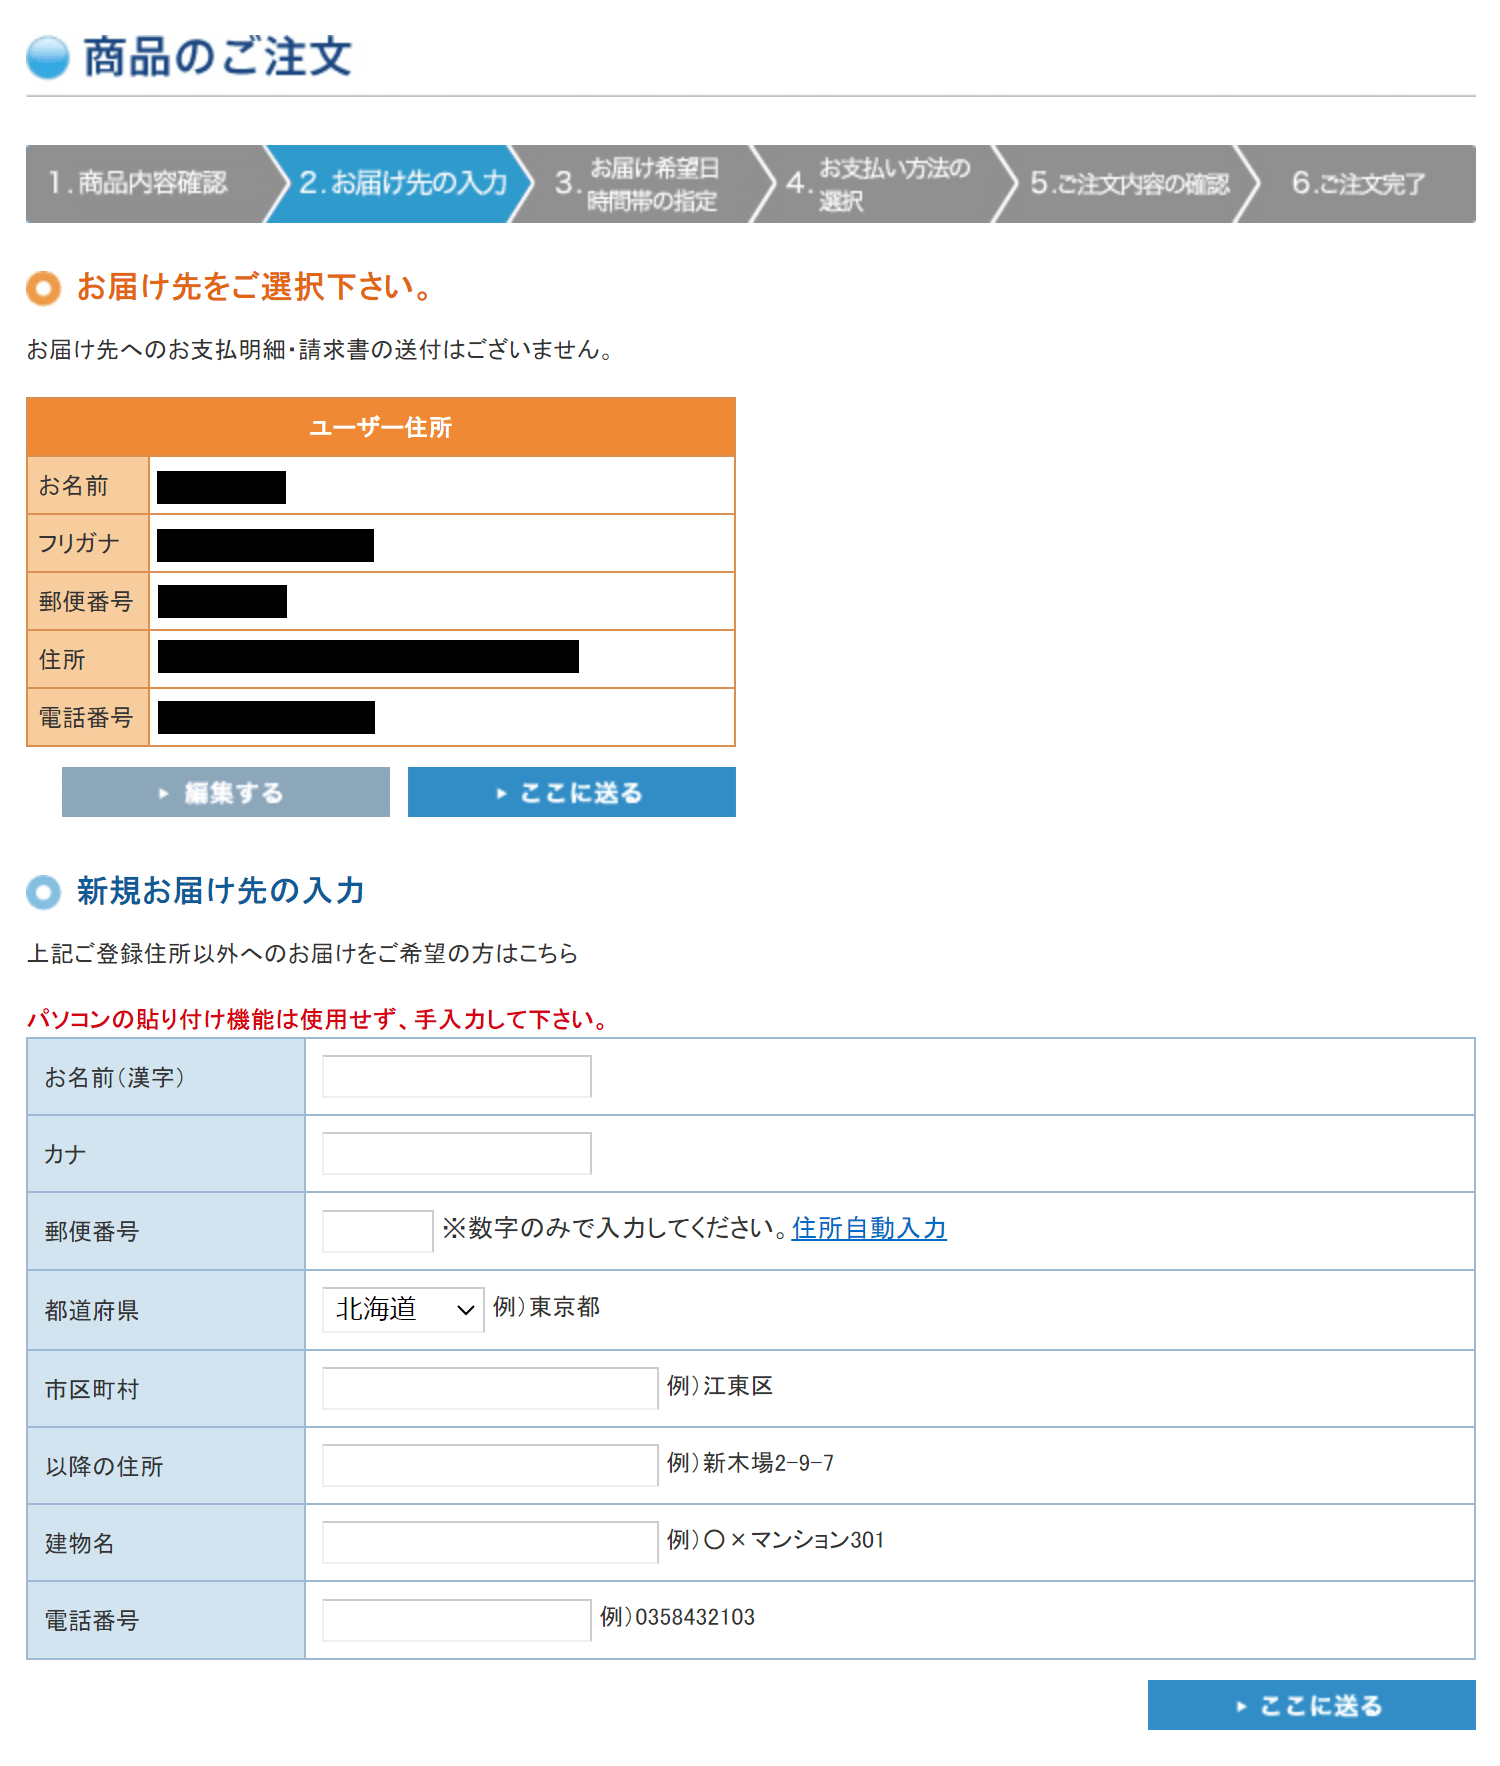Viewport: 1500px width, 1766px height.
Task: Send to user address with ここに送る
Action: click(x=572, y=792)
